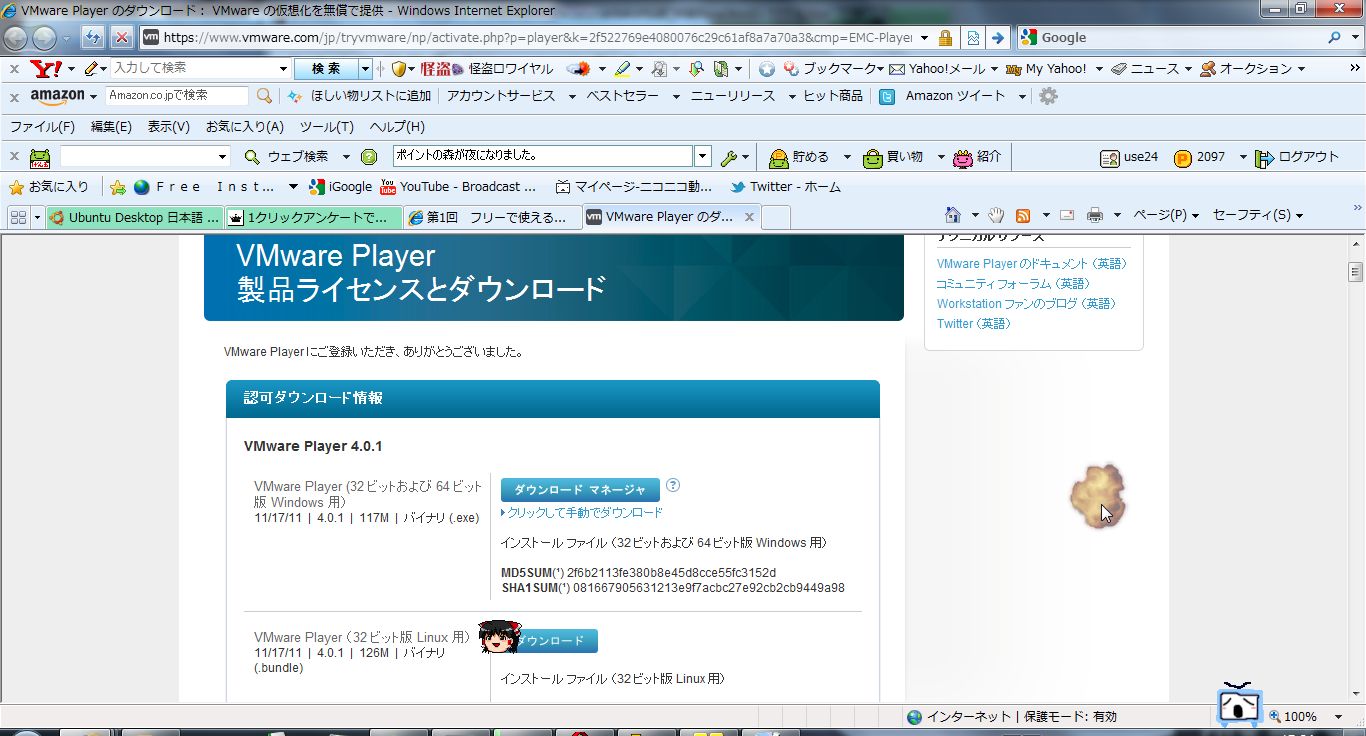Open the 編集(E) menu

point(111,127)
